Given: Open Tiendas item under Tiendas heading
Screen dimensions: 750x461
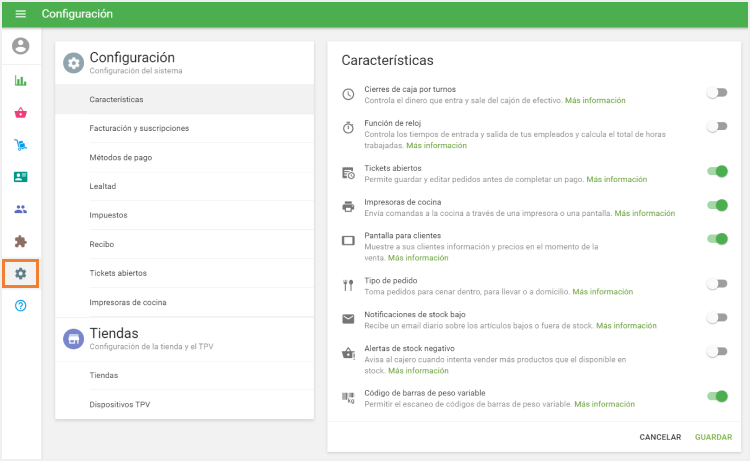Looking at the screenshot, I should (185, 375).
